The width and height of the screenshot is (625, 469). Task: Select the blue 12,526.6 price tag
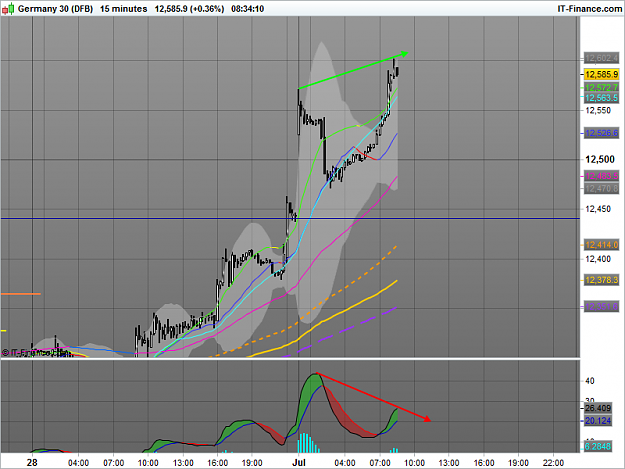[601, 133]
